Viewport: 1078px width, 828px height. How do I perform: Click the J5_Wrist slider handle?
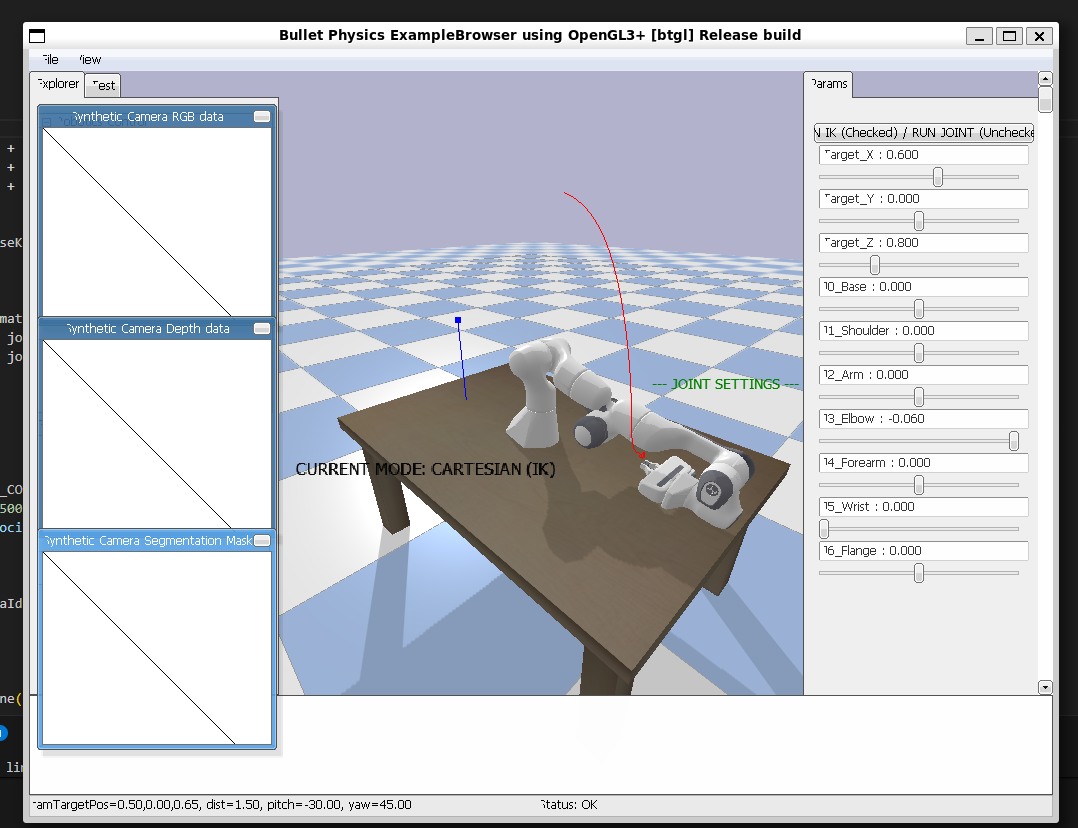(x=824, y=529)
